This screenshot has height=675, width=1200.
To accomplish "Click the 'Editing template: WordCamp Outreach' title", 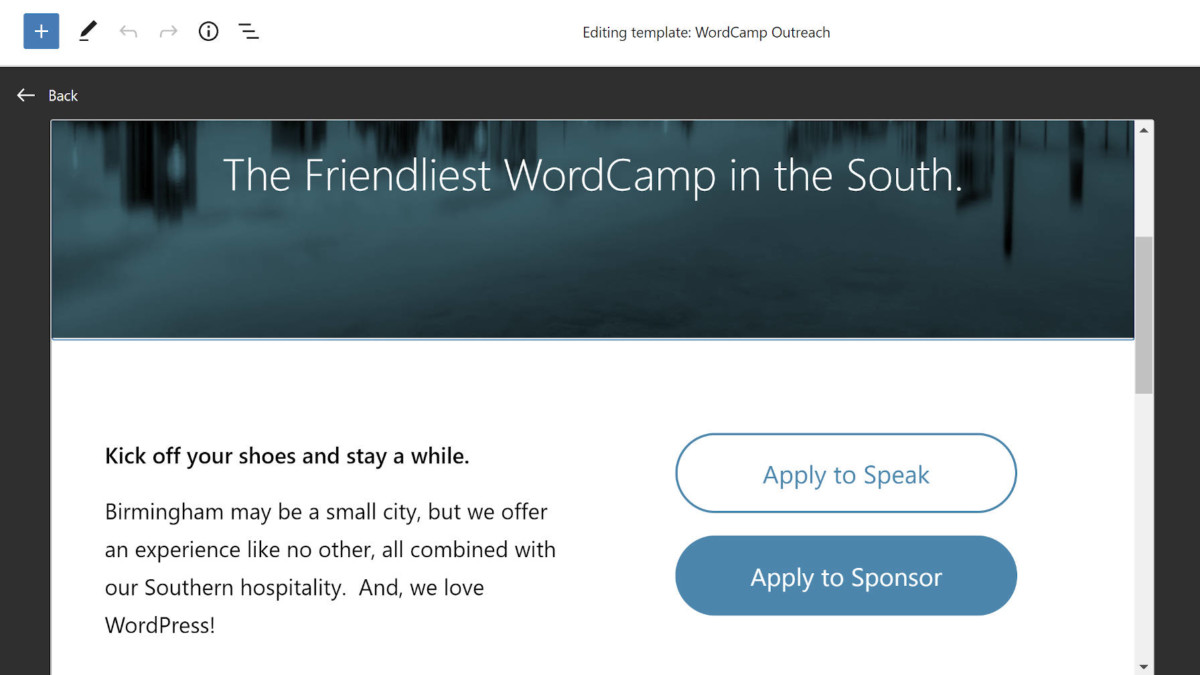I will pos(706,32).
